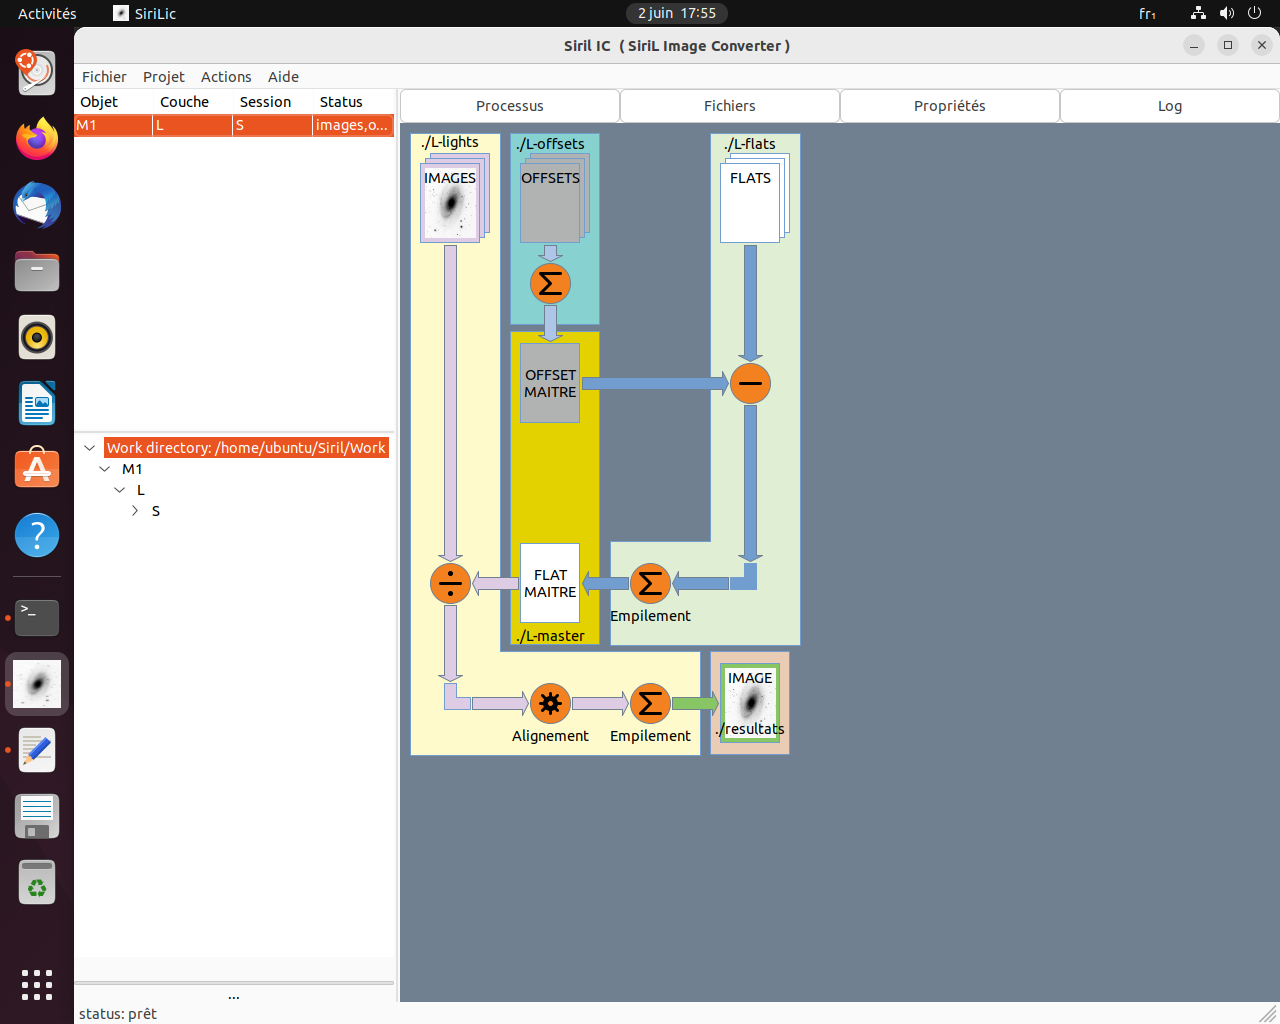
Task: Open the power menu icon in top bar
Action: click(1255, 13)
